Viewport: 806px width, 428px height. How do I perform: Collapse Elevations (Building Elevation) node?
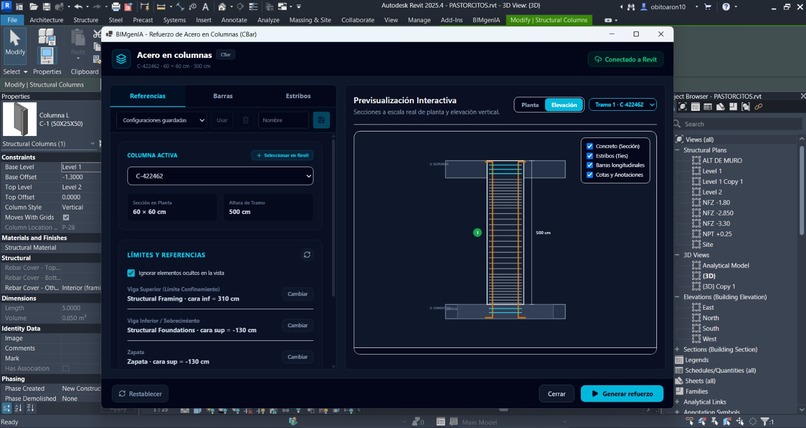pos(677,297)
